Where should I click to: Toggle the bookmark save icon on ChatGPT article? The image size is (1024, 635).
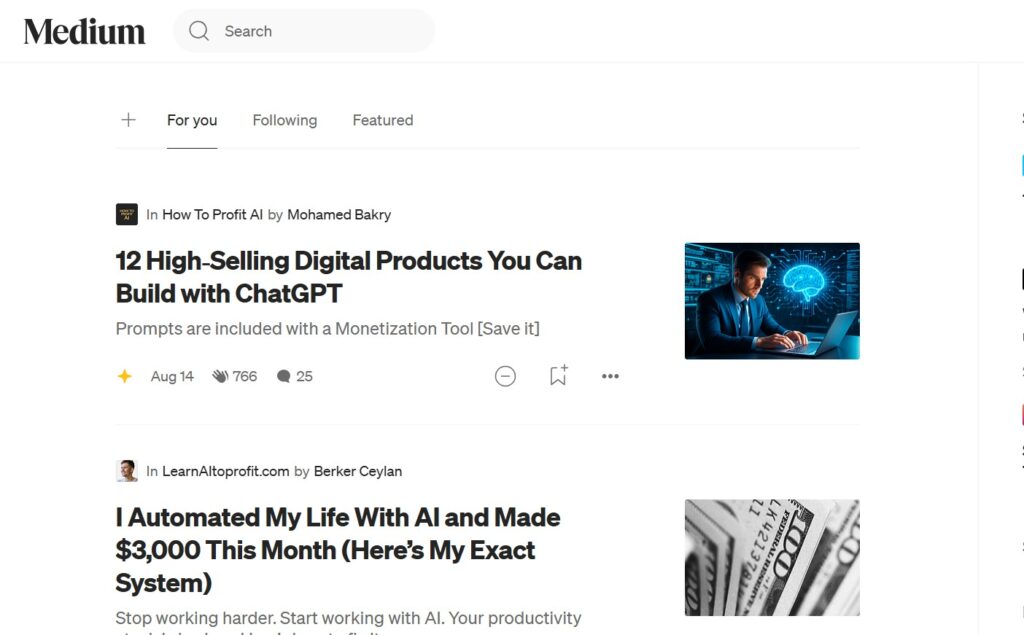pyautogui.click(x=558, y=376)
